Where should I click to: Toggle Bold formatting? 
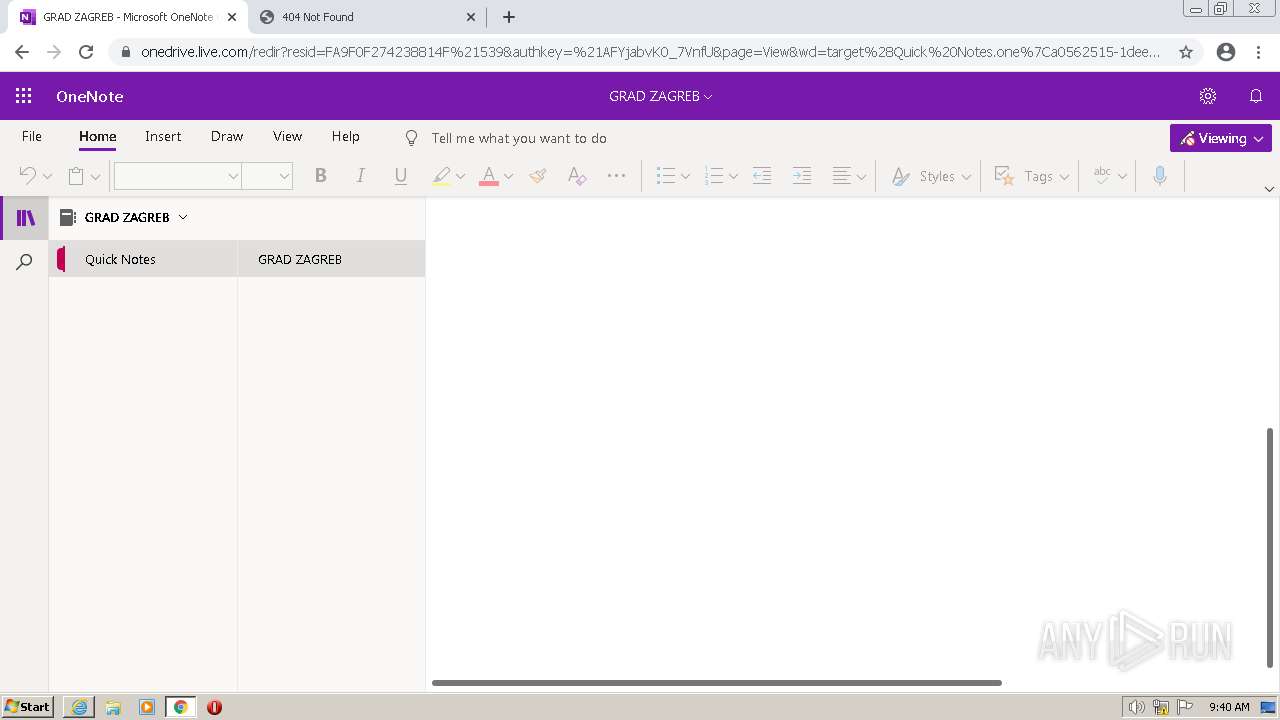(321, 176)
